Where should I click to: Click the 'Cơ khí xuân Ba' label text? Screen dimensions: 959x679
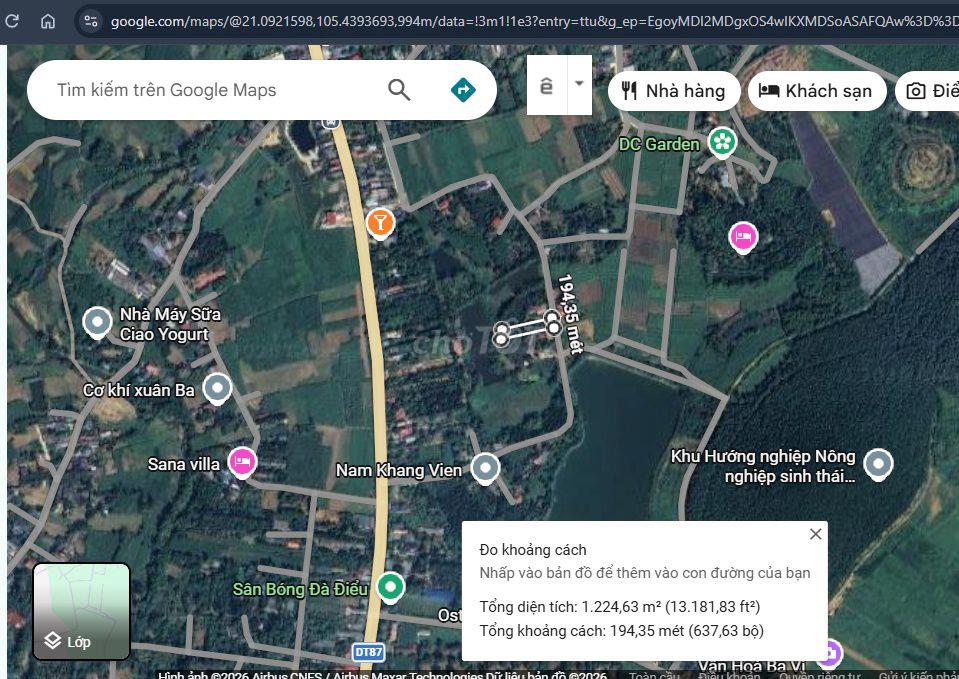coord(139,390)
